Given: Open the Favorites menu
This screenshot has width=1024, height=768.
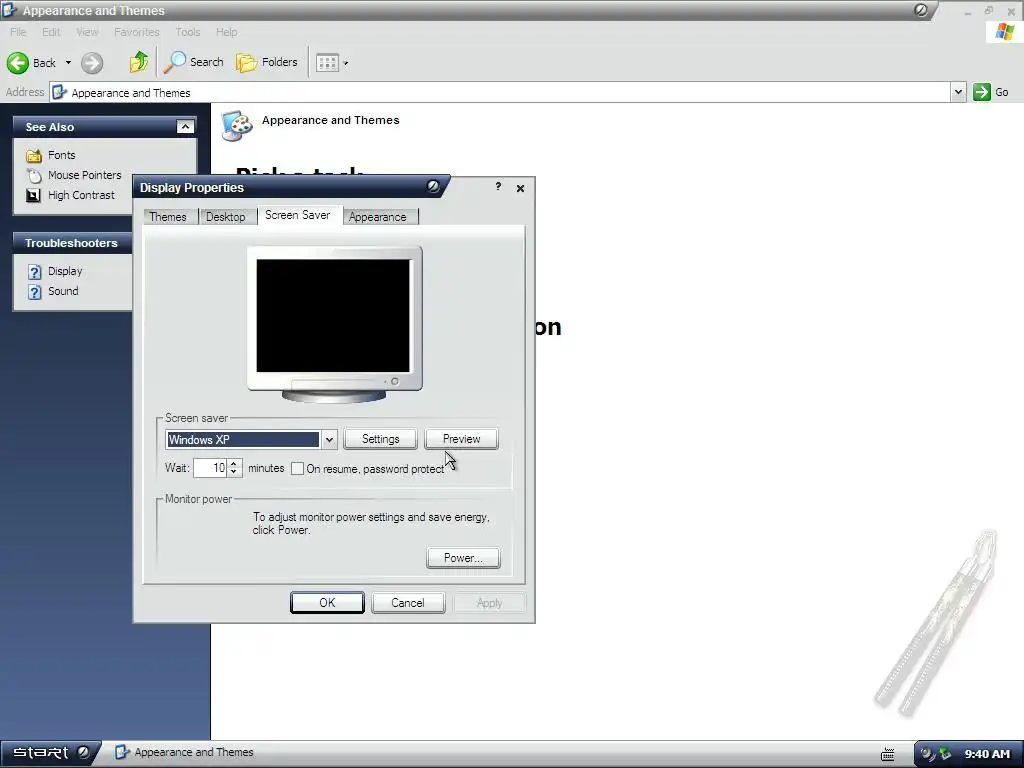Looking at the screenshot, I should point(136,32).
